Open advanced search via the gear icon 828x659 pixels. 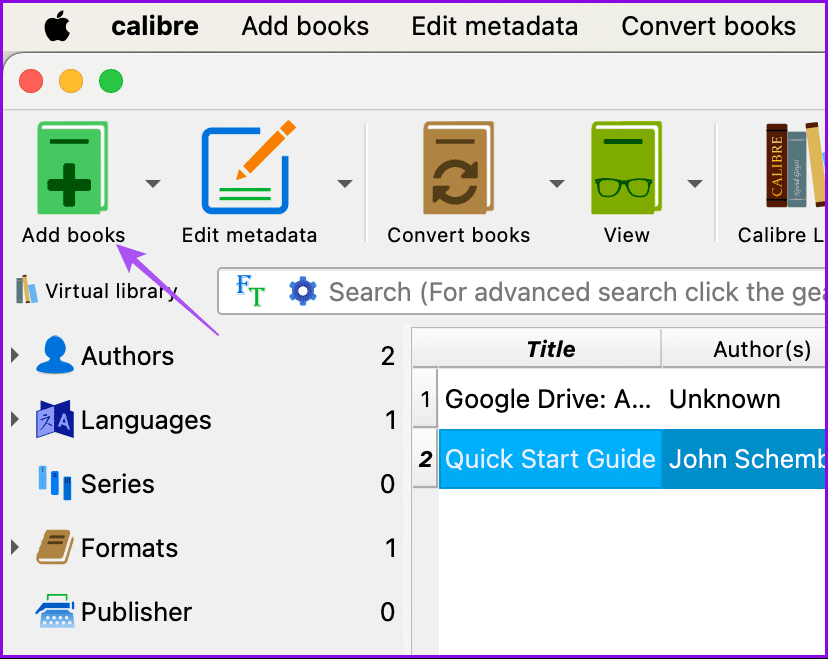click(x=303, y=291)
